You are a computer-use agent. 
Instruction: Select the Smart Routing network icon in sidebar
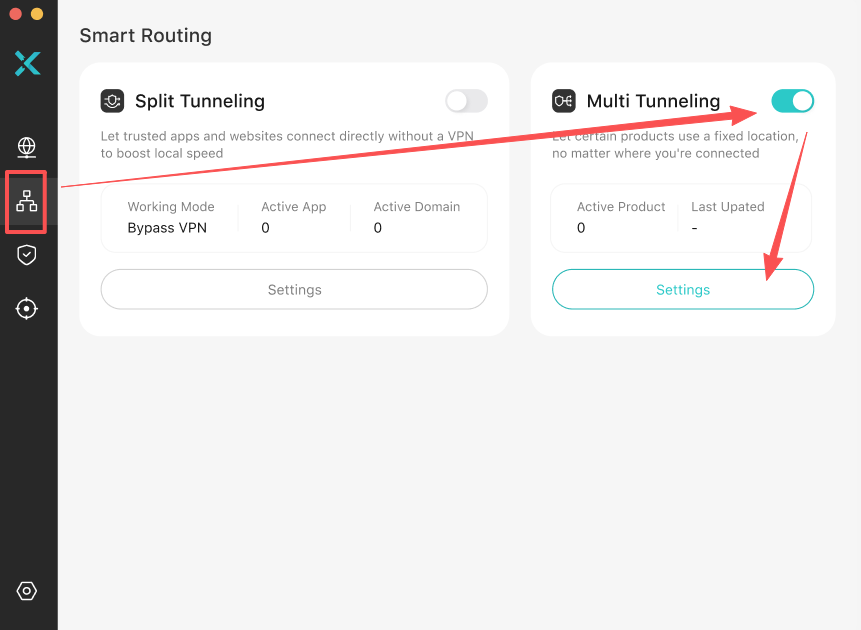[26, 201]
